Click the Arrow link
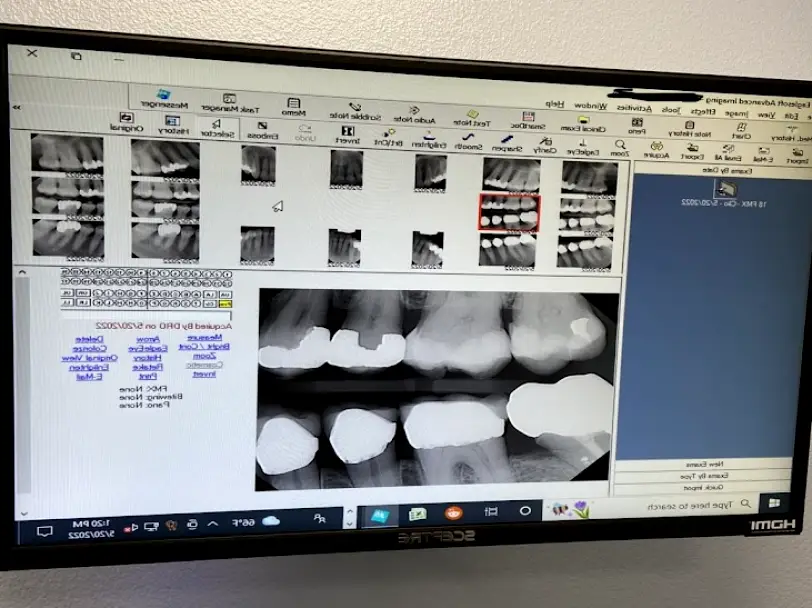Image resolution: width=812 pixels, height=608 pixels. pos(148,340)
